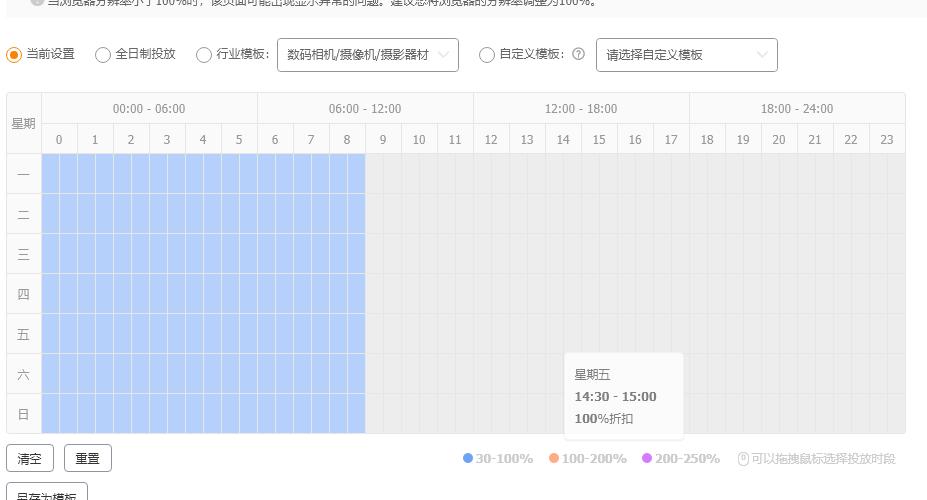Viewport: 927px width, 500px height.
Task: Click the orange 100-200% legend dot
Action: pyautogui.click(x=554, y=458)
